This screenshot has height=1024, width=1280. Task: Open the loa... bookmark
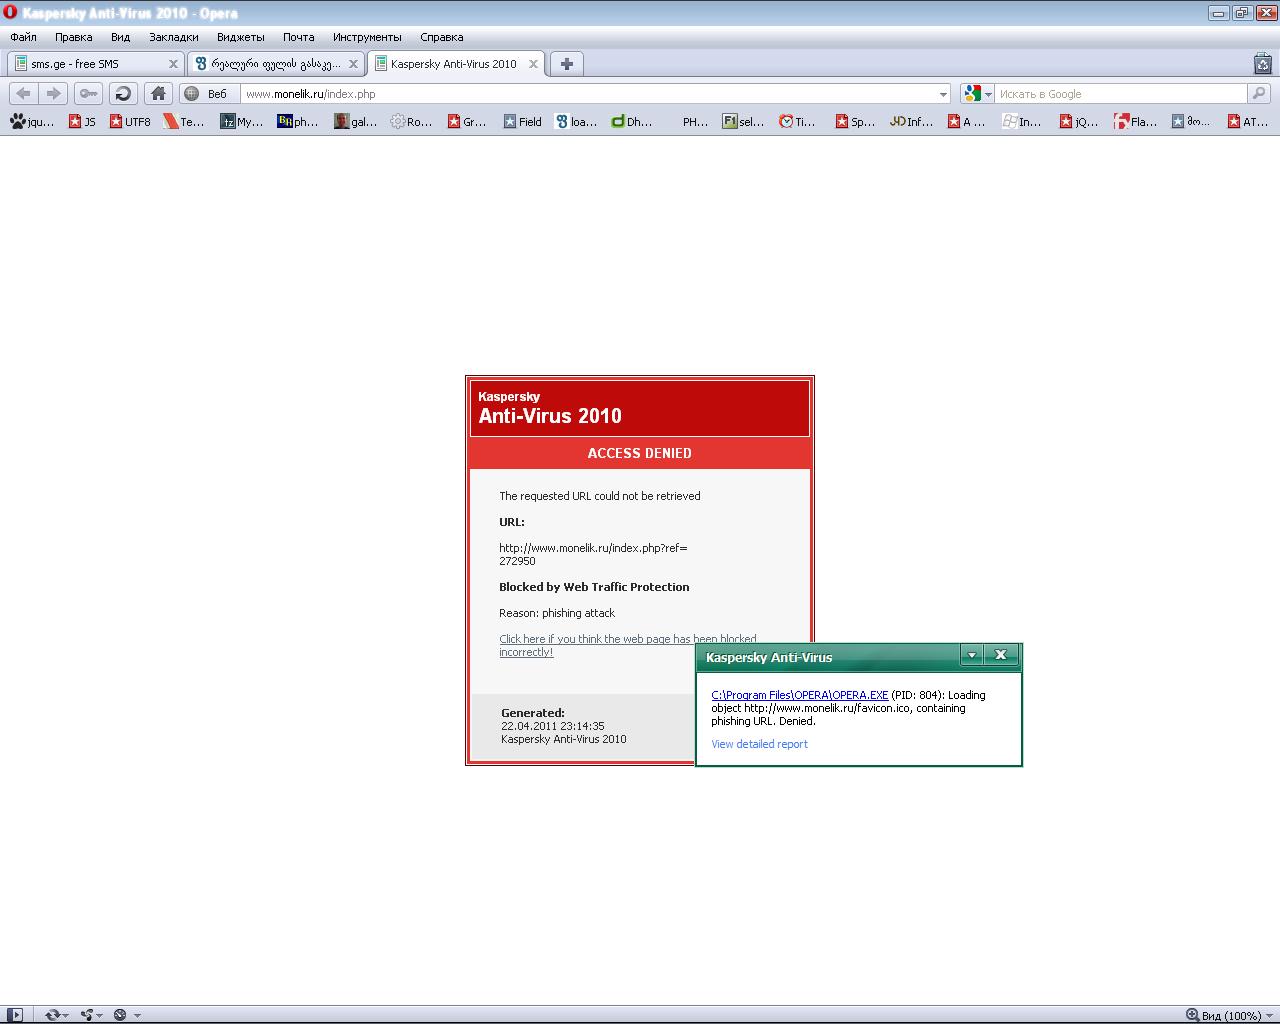pos(577,121)
